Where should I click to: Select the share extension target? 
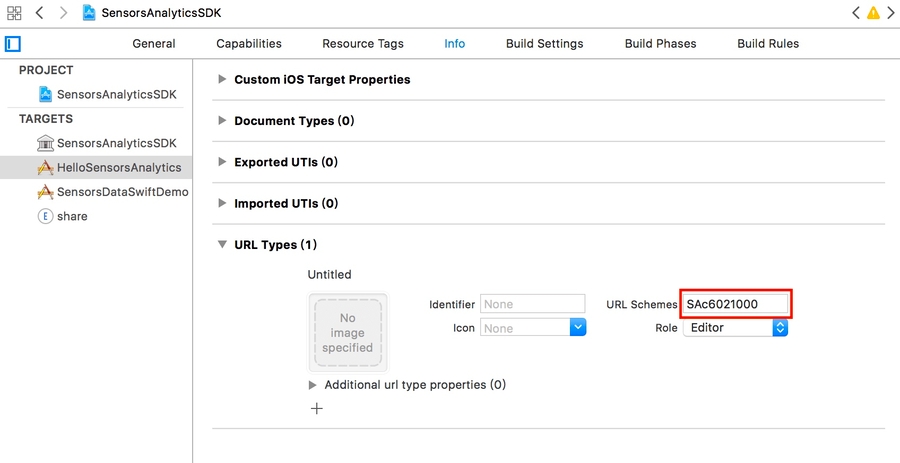(71, 216)
